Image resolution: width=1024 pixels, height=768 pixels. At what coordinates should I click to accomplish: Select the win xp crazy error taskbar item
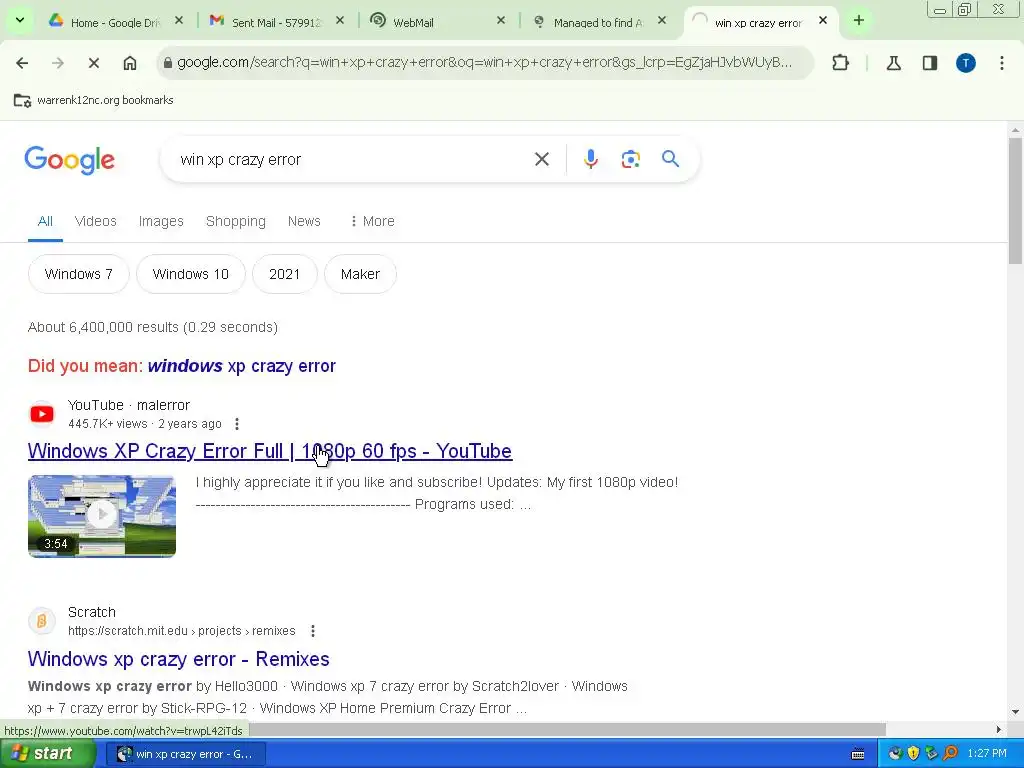(x=186, y=754)
